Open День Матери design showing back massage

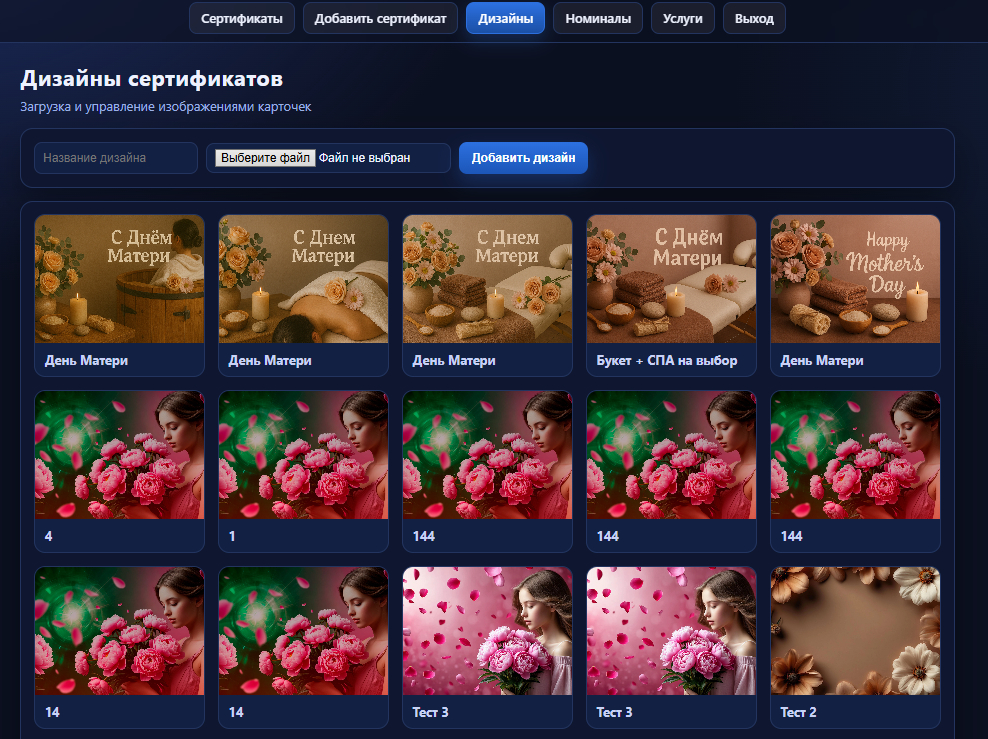point(304,295)
